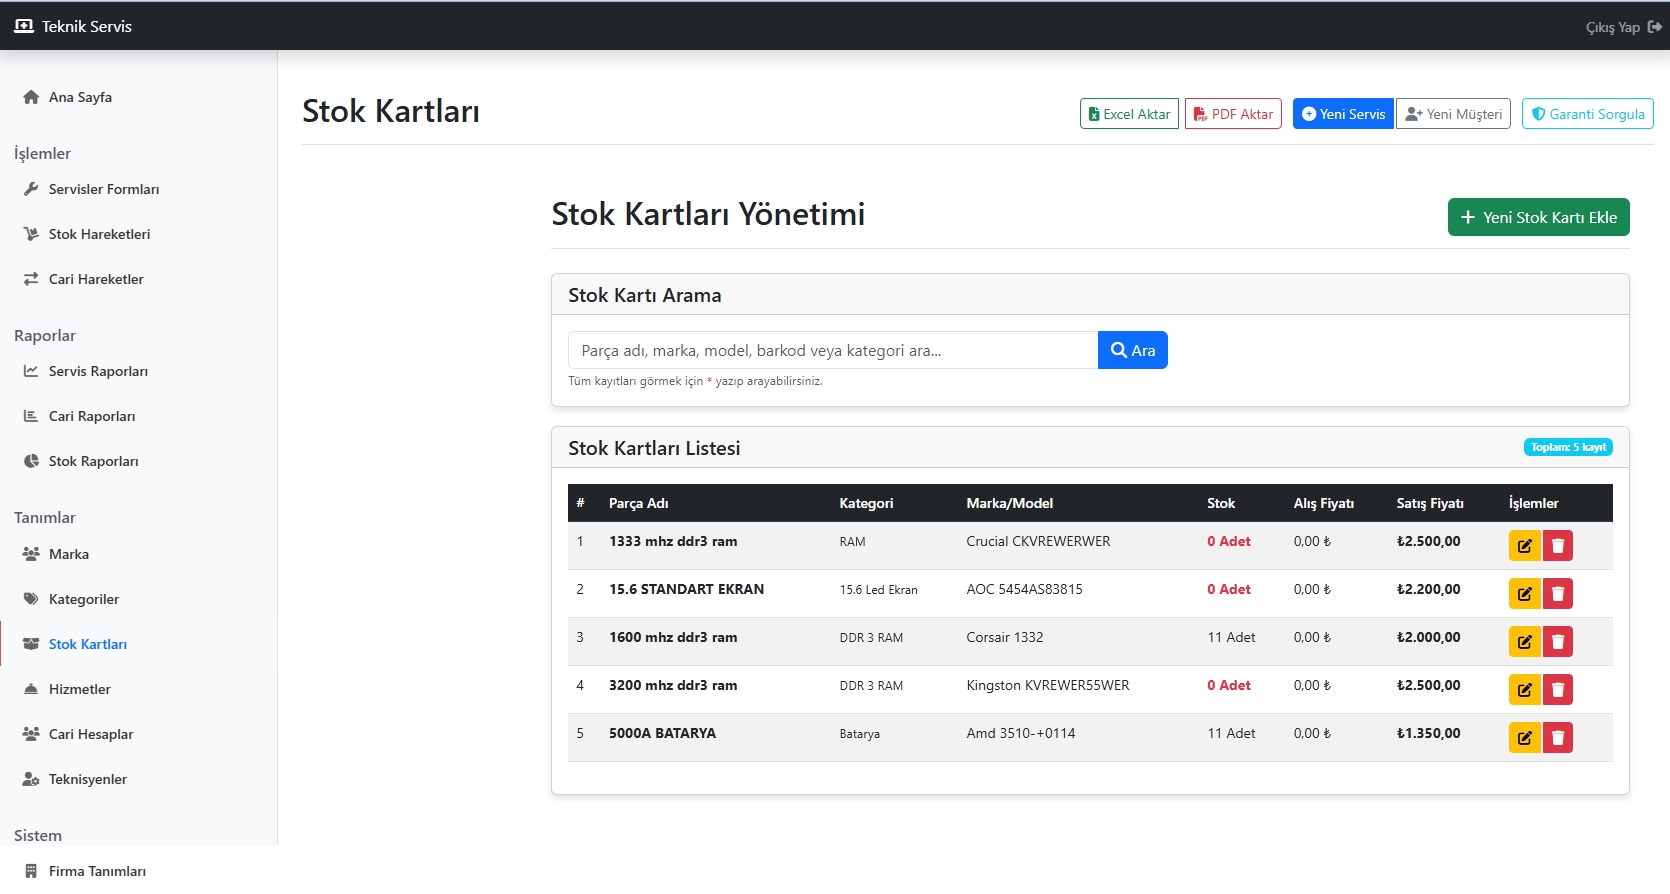Click the Teknik Servis logo icon

point(24,26)
